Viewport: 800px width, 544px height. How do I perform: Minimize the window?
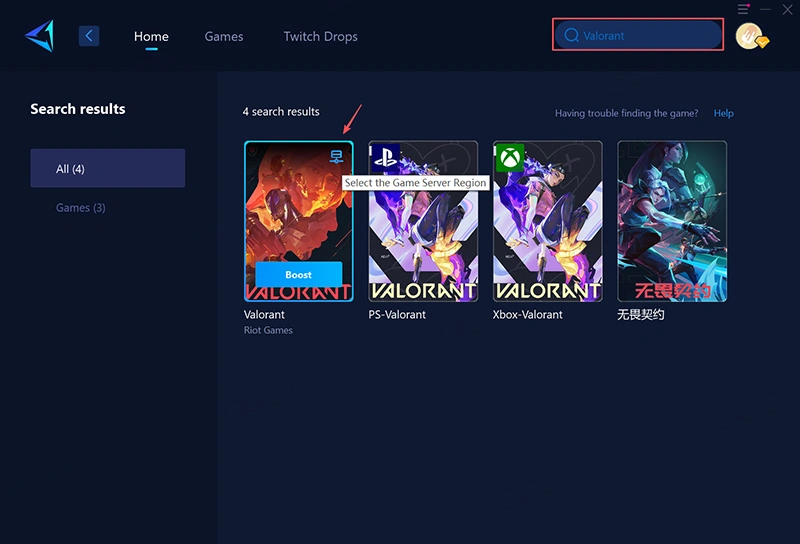765,9
